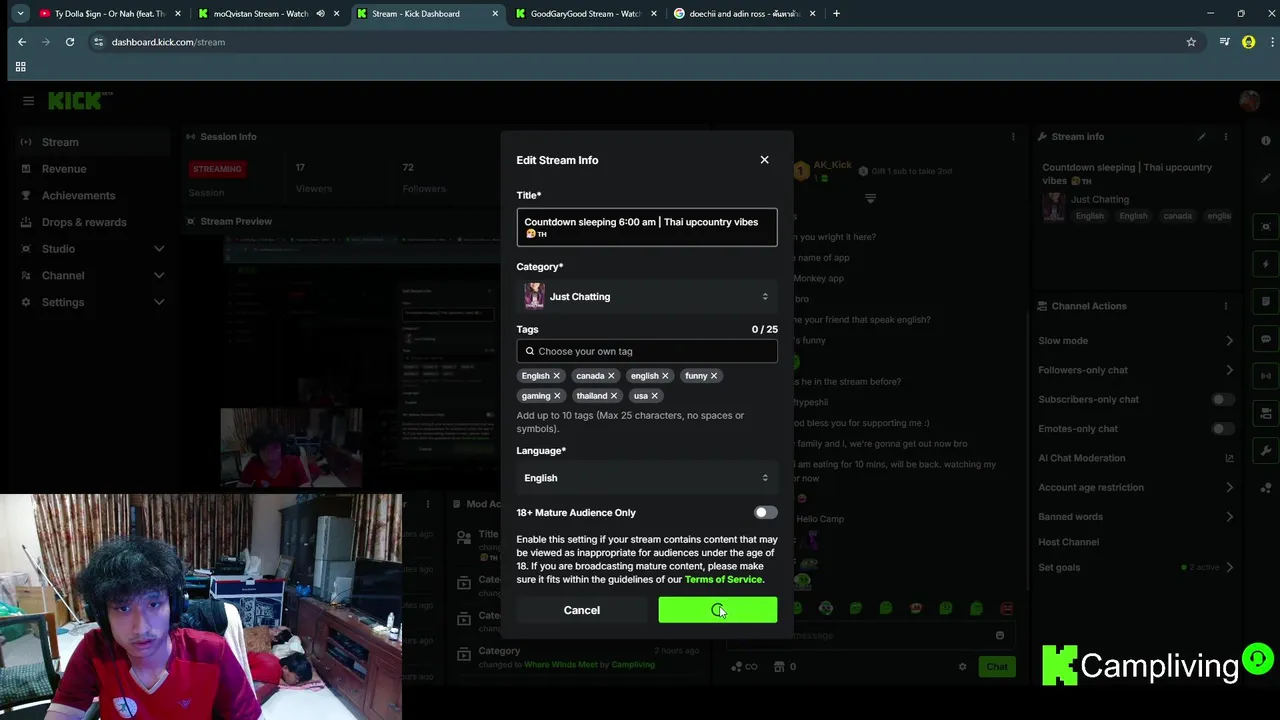
Task: Click the green save button in the dialog
Action: [718, 610]
